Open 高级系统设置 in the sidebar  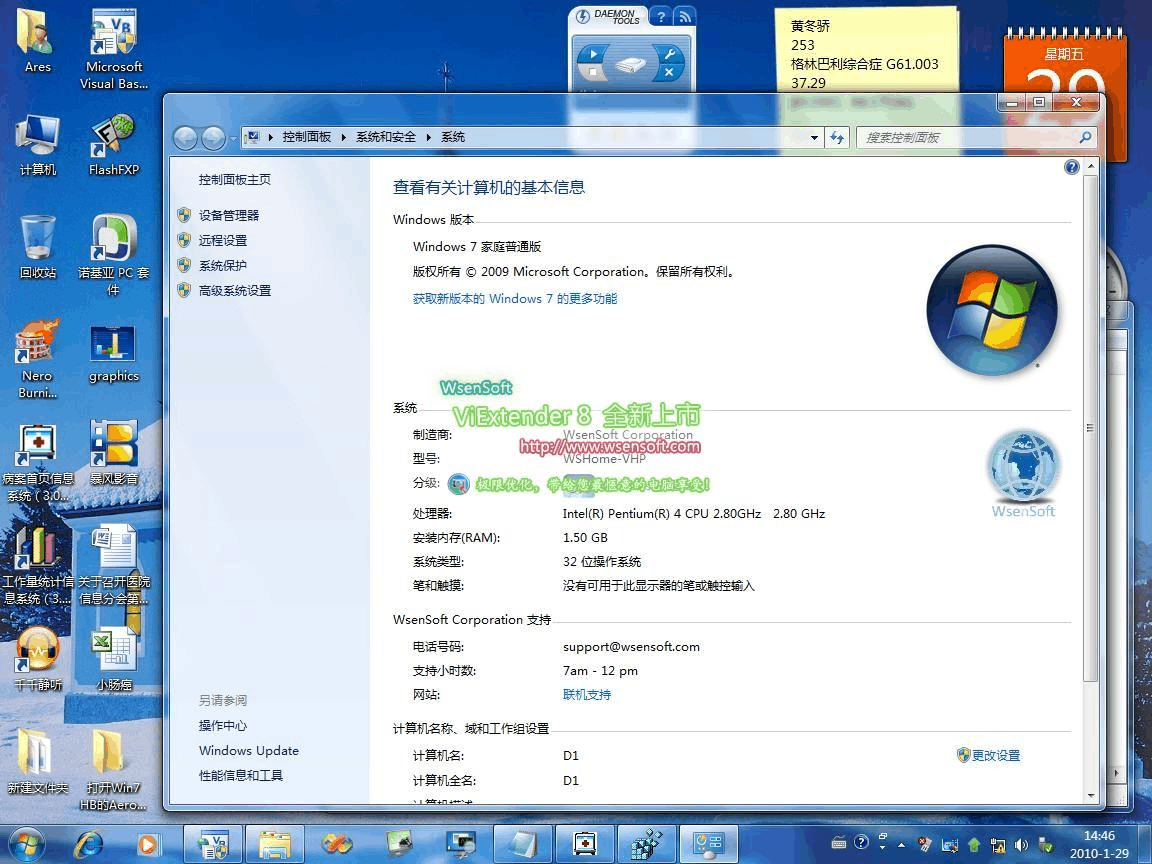pyautogui.click(x=234, y=290)
